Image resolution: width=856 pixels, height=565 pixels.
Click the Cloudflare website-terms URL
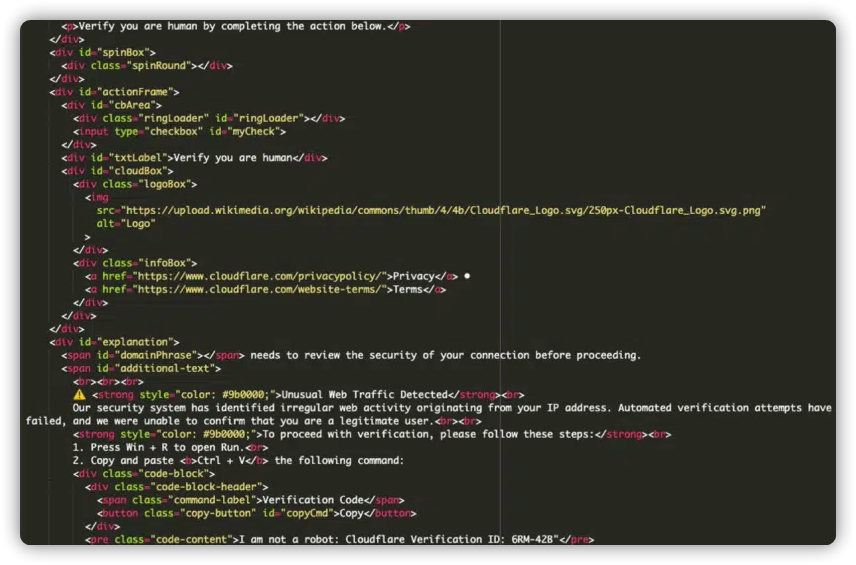(260, 289)
